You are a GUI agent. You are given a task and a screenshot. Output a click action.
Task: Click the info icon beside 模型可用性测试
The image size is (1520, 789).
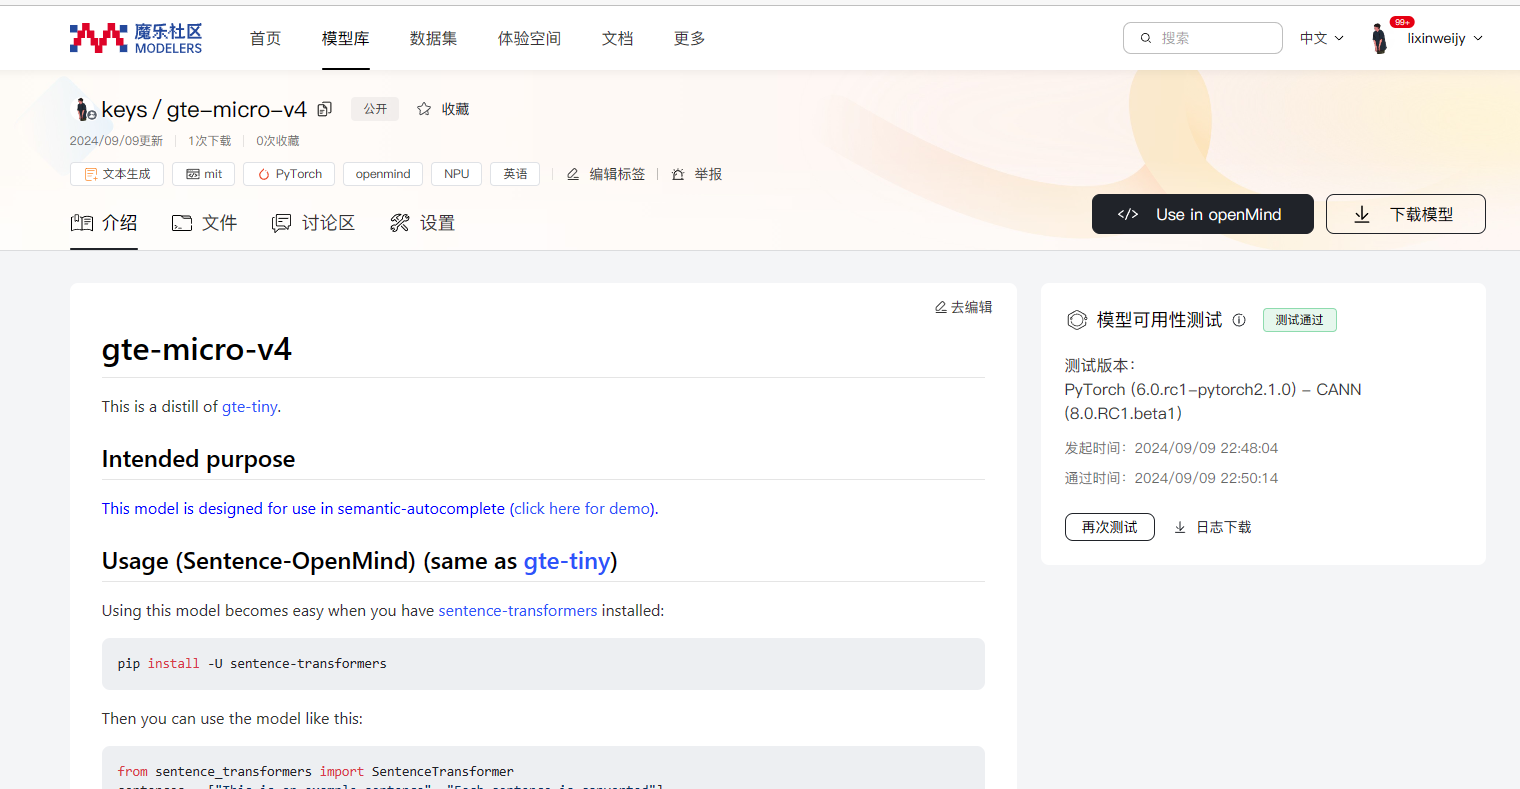1239,319
